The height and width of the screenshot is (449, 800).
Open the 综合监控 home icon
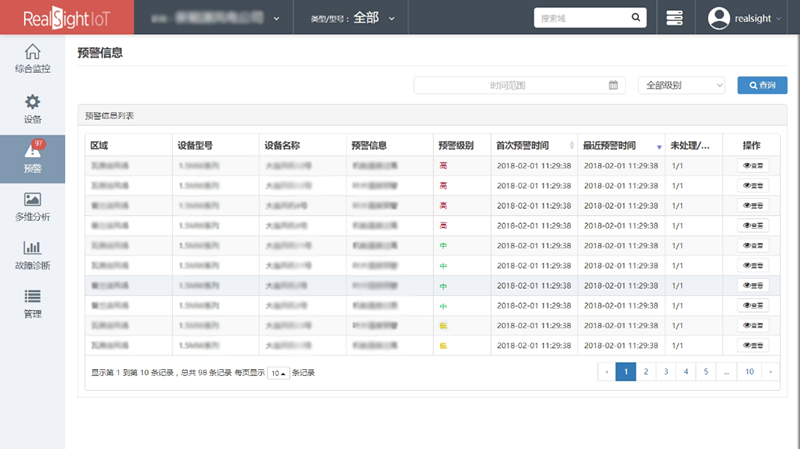pos(32,53)
